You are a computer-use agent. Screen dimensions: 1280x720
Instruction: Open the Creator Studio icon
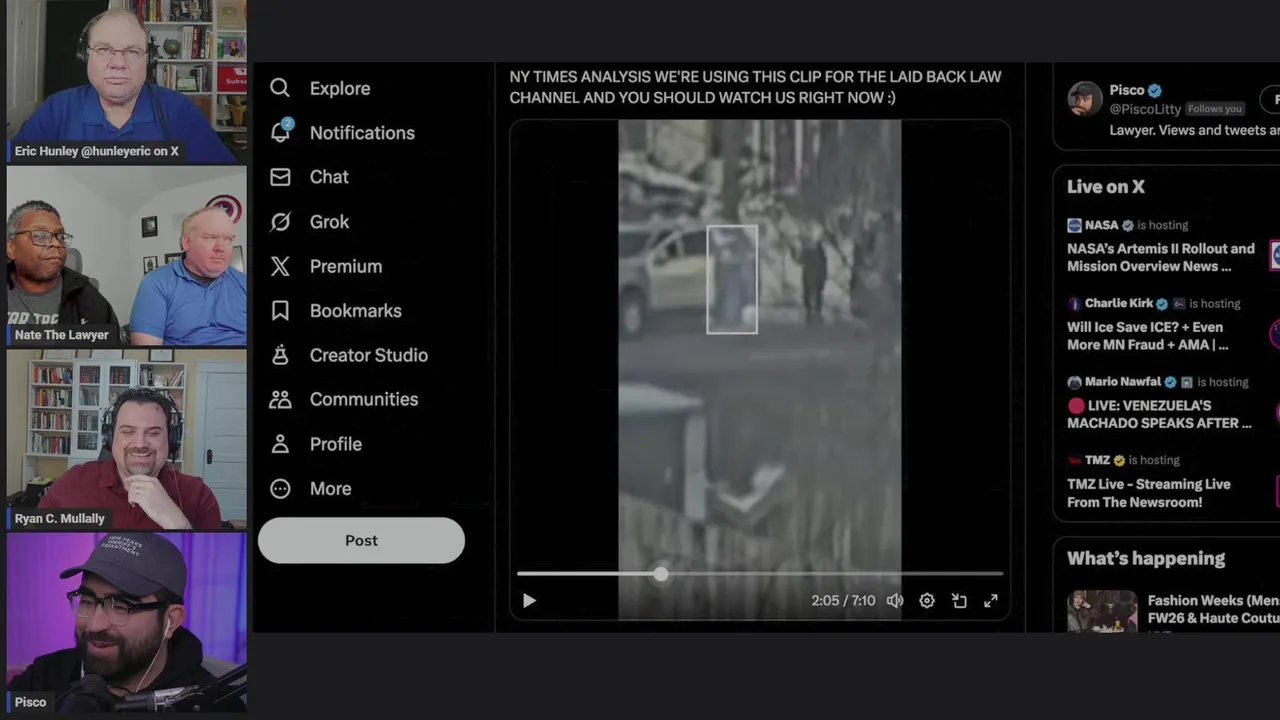(280, 355)
